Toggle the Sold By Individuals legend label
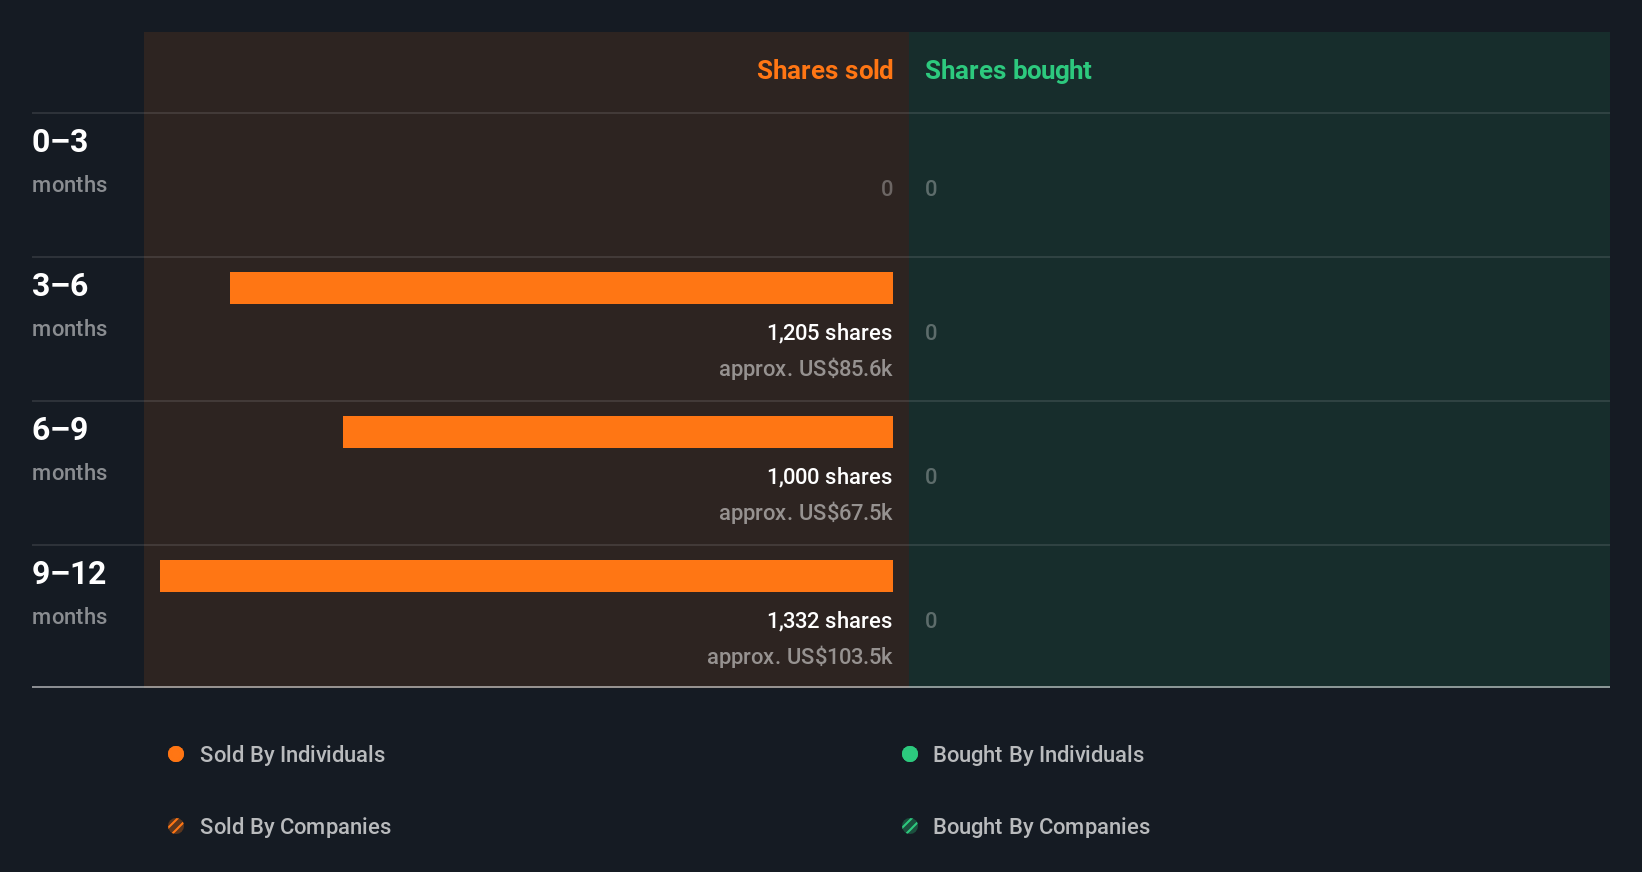1642x872 pixels. [x=292, y=754]
